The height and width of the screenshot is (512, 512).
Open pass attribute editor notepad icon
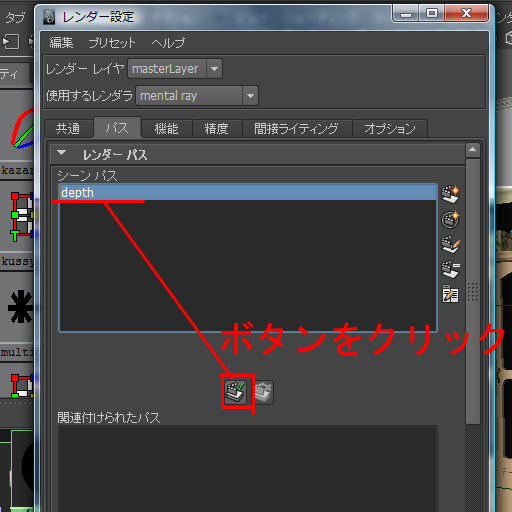pos(450,294)
